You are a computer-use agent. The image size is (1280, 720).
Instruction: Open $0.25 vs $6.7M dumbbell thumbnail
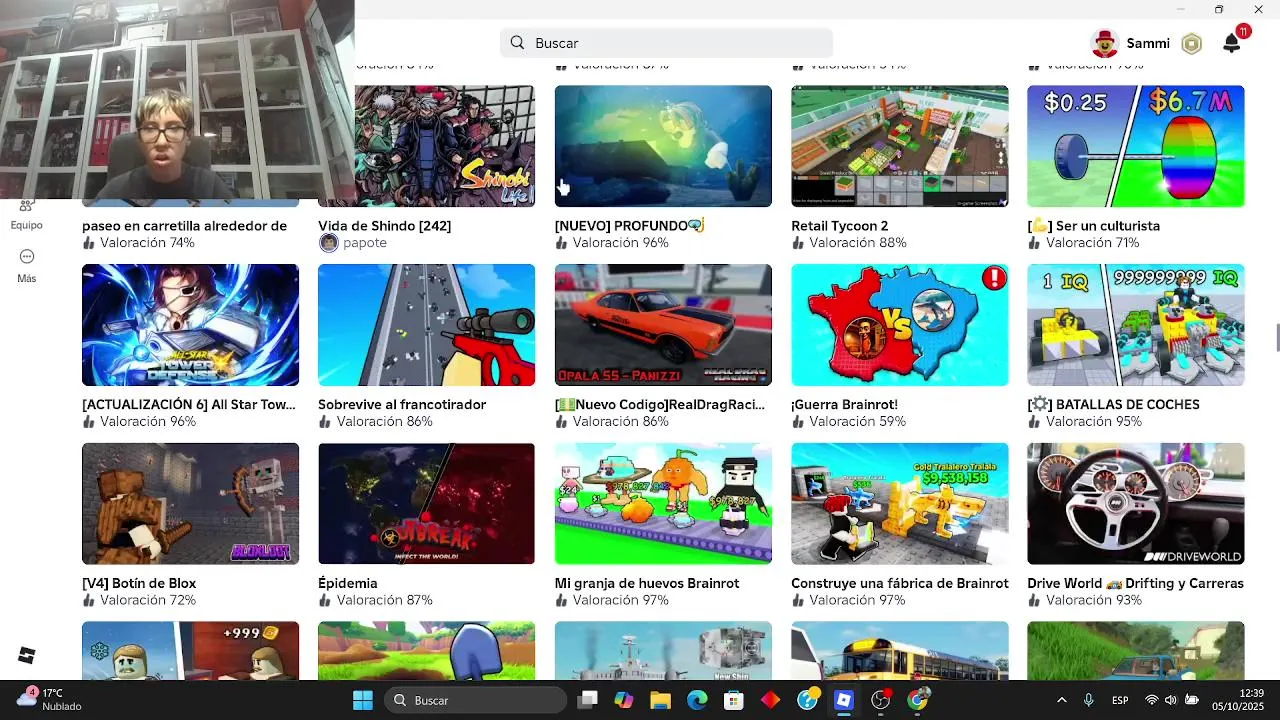[x=1136, y=146]
